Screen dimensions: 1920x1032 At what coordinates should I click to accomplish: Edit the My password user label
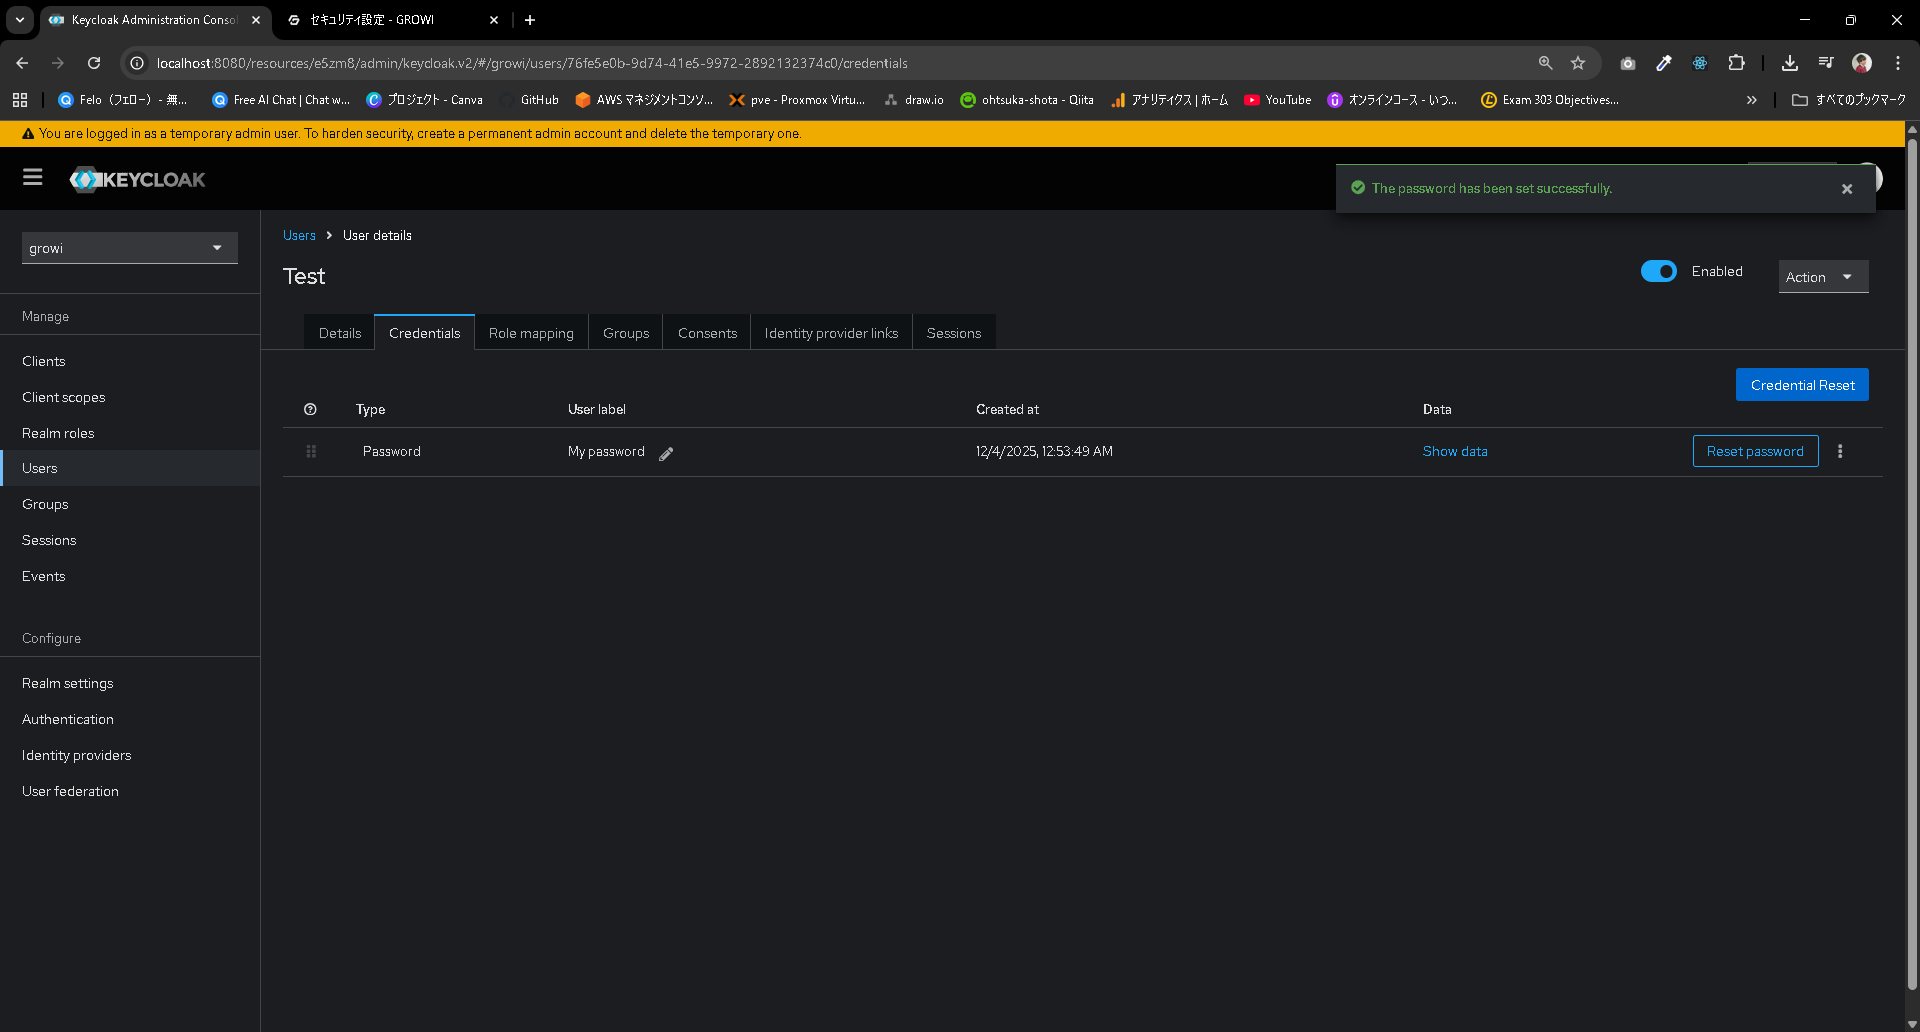pyautogui.click(x=666, y=453)
